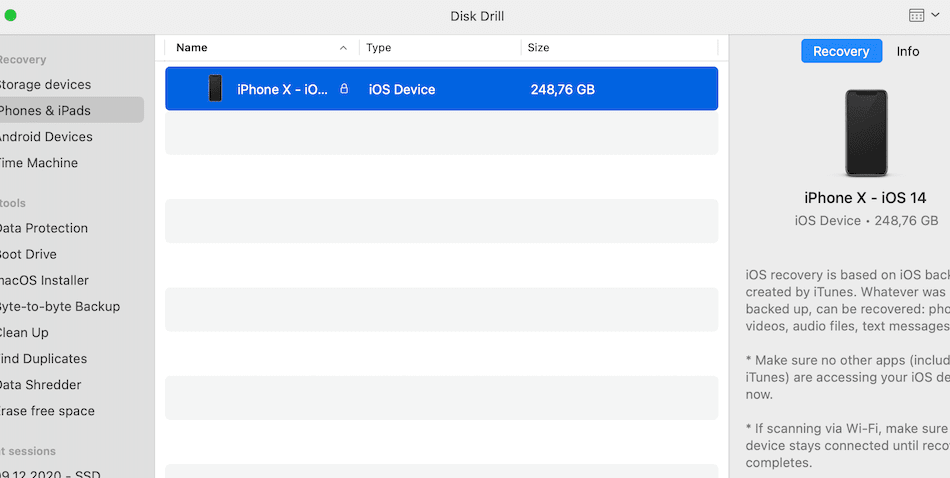Click the lock icon on iPhone X row
Viewport: 950px width, 478px height.
[x=344, y=89]
